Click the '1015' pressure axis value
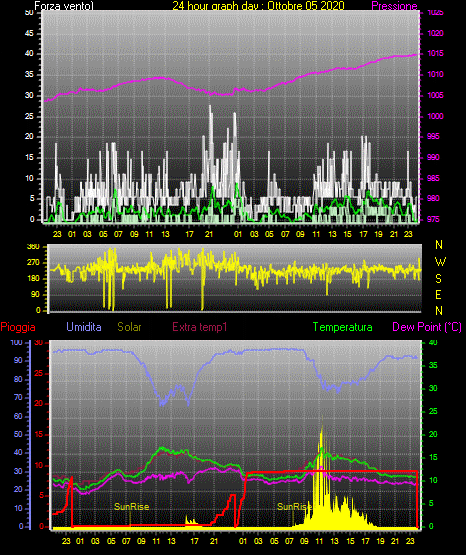 pyautogui.click(x=435, y=53)
